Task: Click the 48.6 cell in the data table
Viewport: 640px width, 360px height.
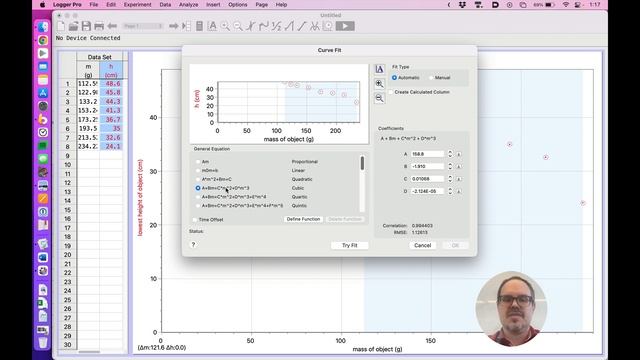Action: click(111, 84)
